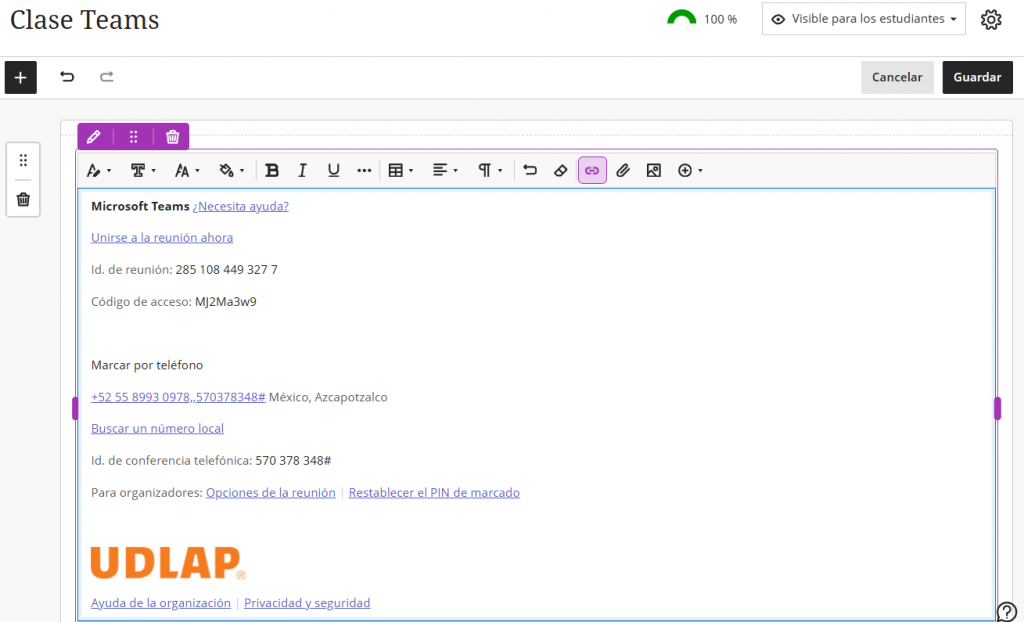This screenshot has height=622, width=1024.
Task: Open font family dropdown
Action: coord(143,171)
